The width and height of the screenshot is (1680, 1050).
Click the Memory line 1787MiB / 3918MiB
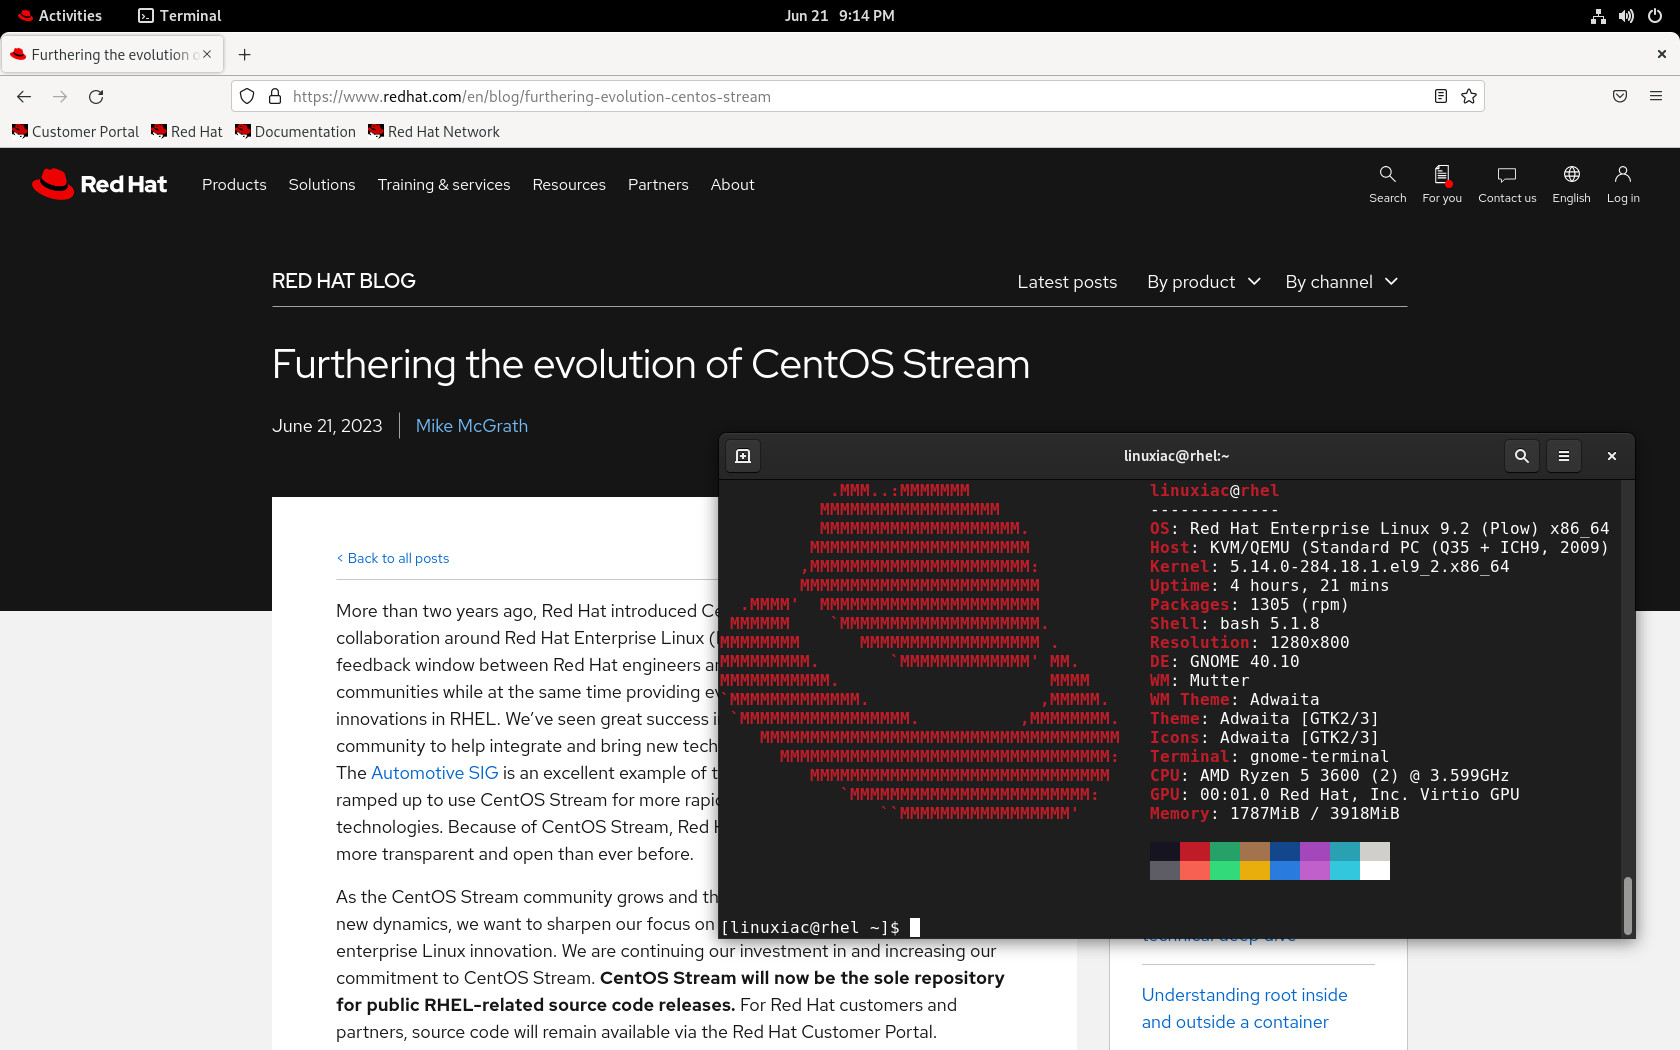[x=1274, y=814]
